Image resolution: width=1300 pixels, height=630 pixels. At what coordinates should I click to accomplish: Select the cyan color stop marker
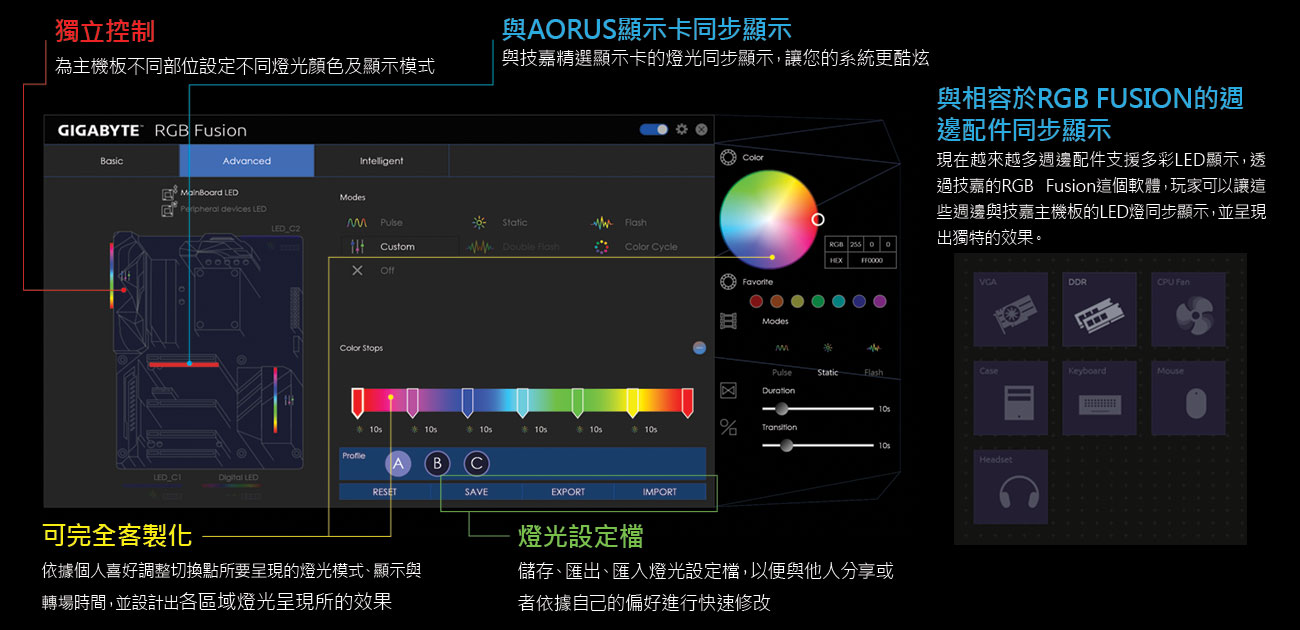[x=523, y=403]
